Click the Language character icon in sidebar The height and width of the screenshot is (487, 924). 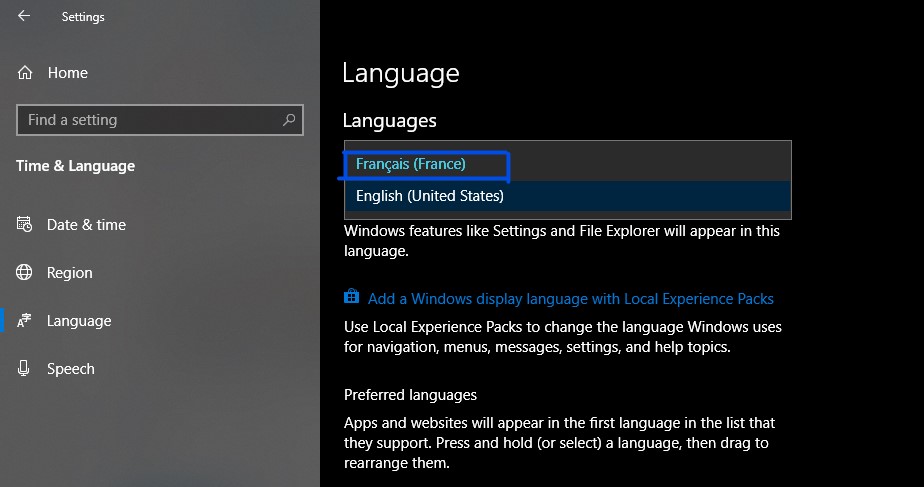point(25,321)
